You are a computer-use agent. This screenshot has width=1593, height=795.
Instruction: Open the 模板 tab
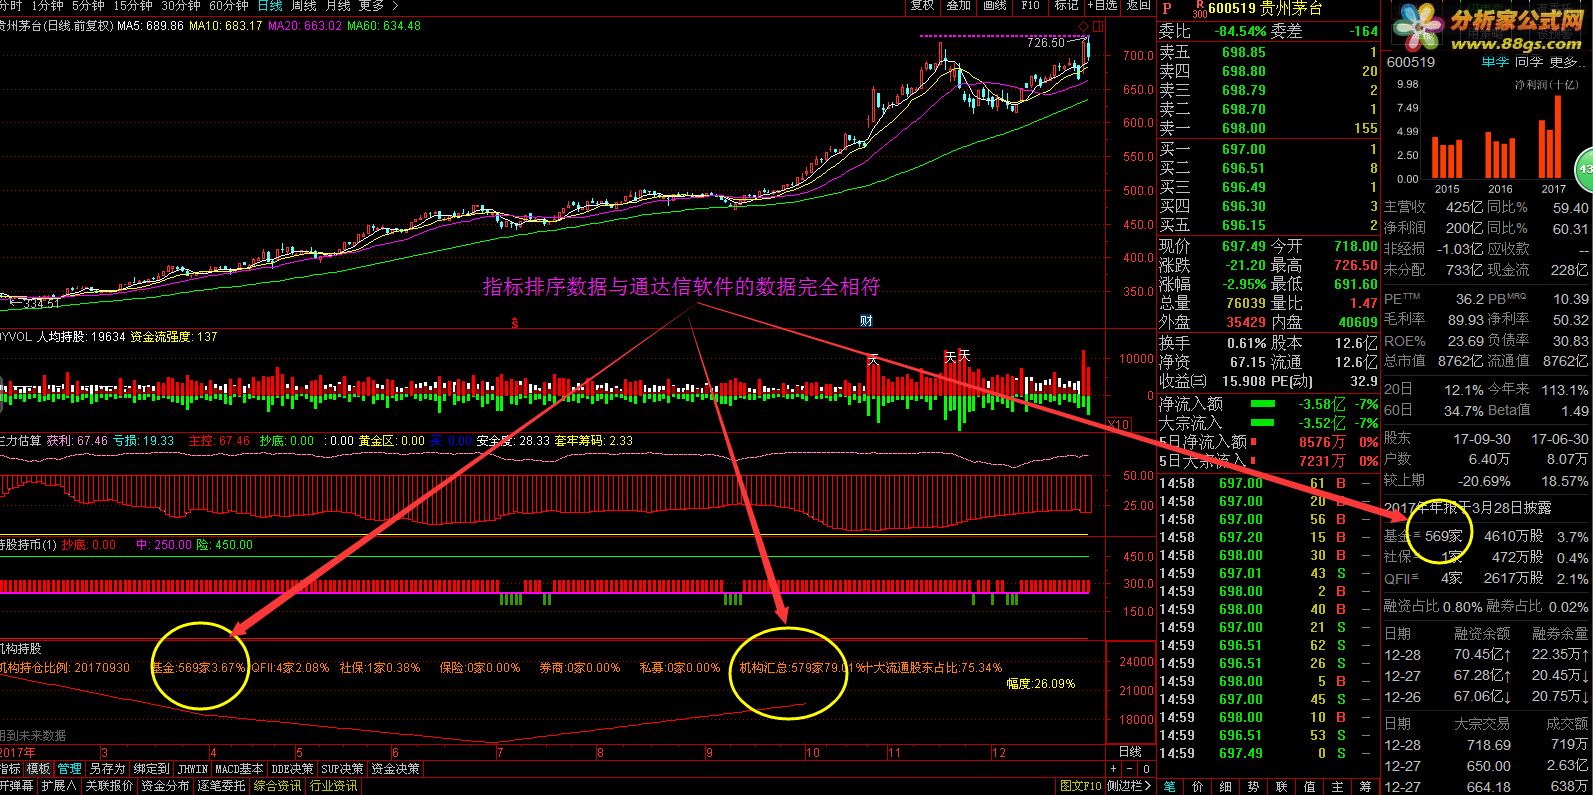click(39, 769)
